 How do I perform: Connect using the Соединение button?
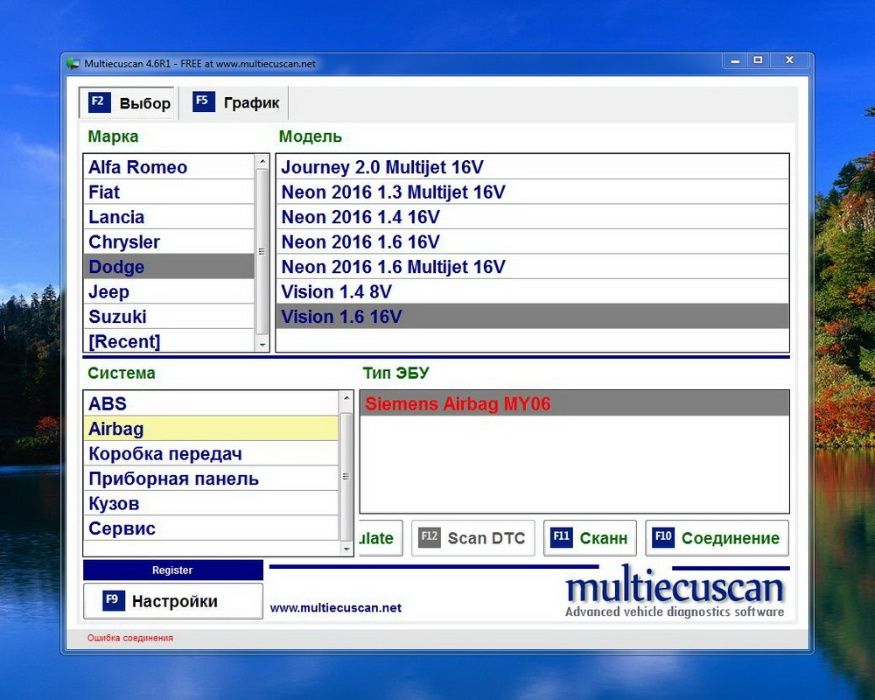click(717, 538)
